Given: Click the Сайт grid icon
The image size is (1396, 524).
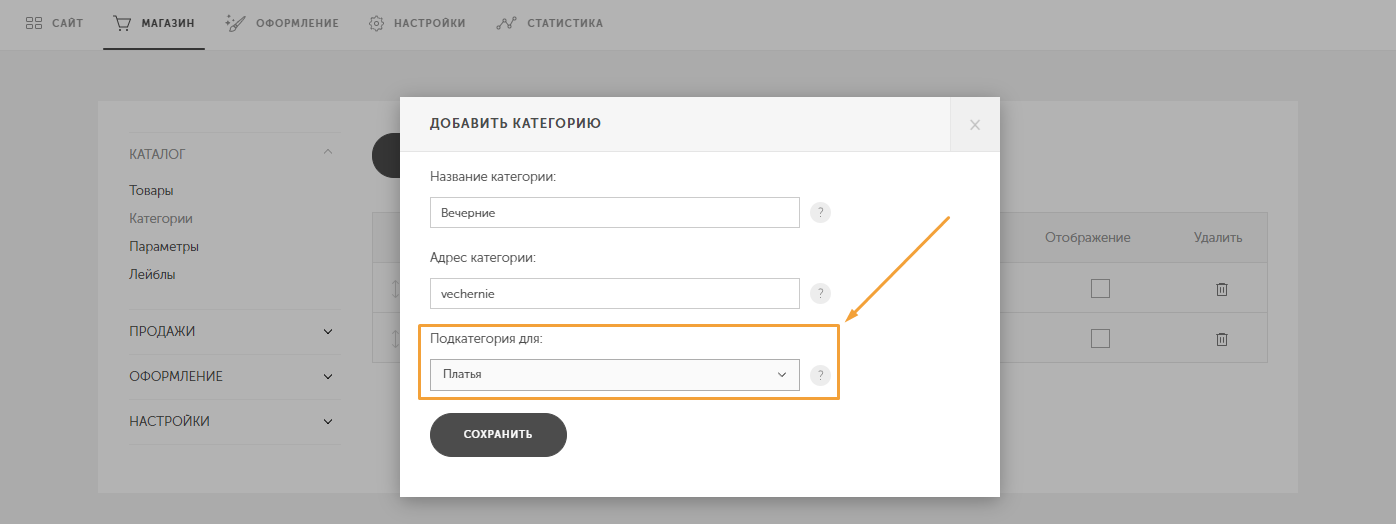Looking at the screenshot, I should click(x=33, y=23).
